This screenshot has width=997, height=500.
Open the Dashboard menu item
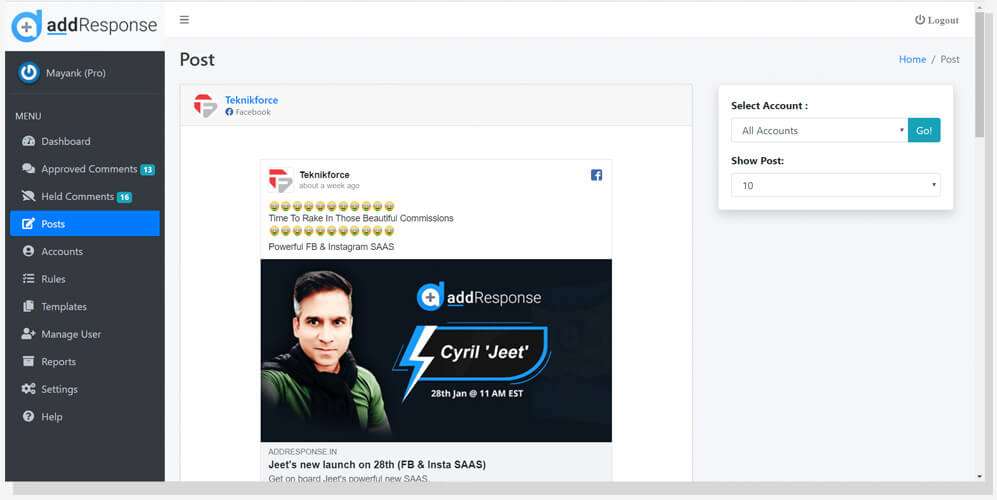coord(85,141)
